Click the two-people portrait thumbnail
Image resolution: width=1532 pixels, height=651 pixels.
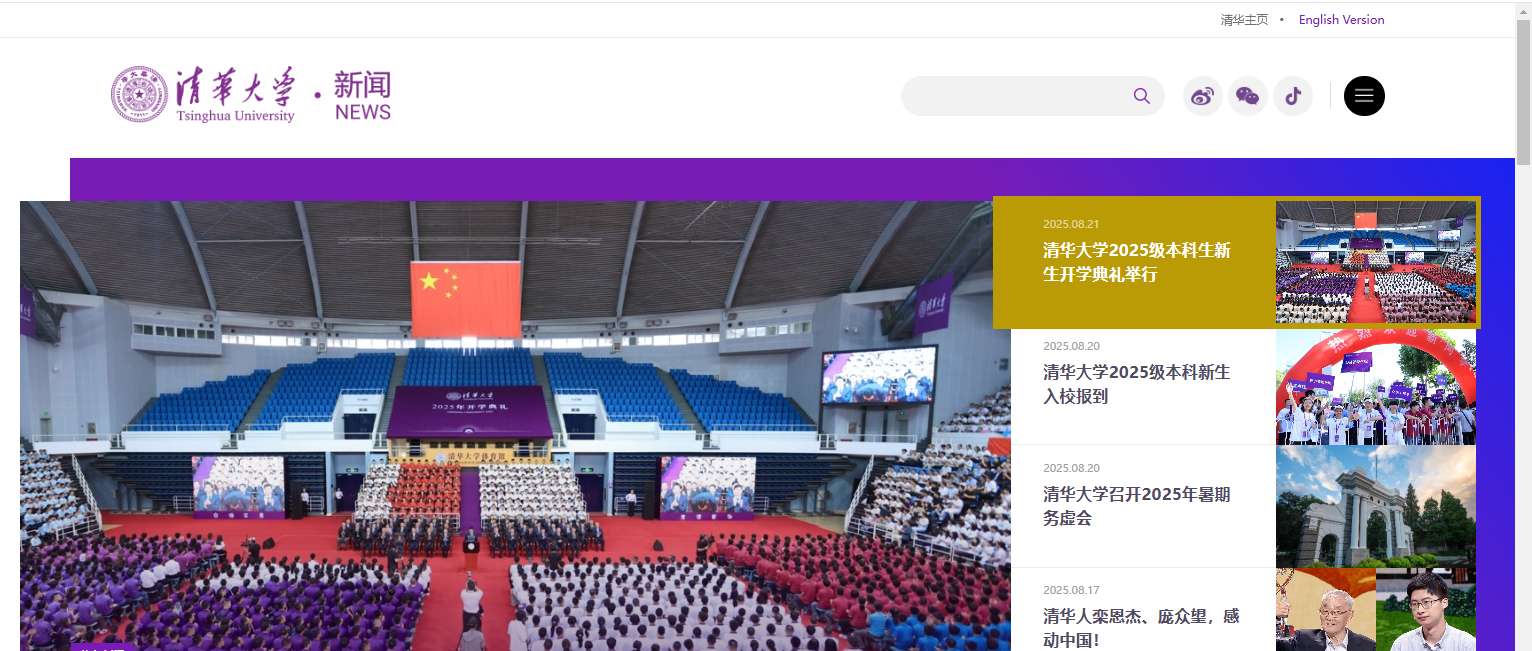(x=1375, y=610)
